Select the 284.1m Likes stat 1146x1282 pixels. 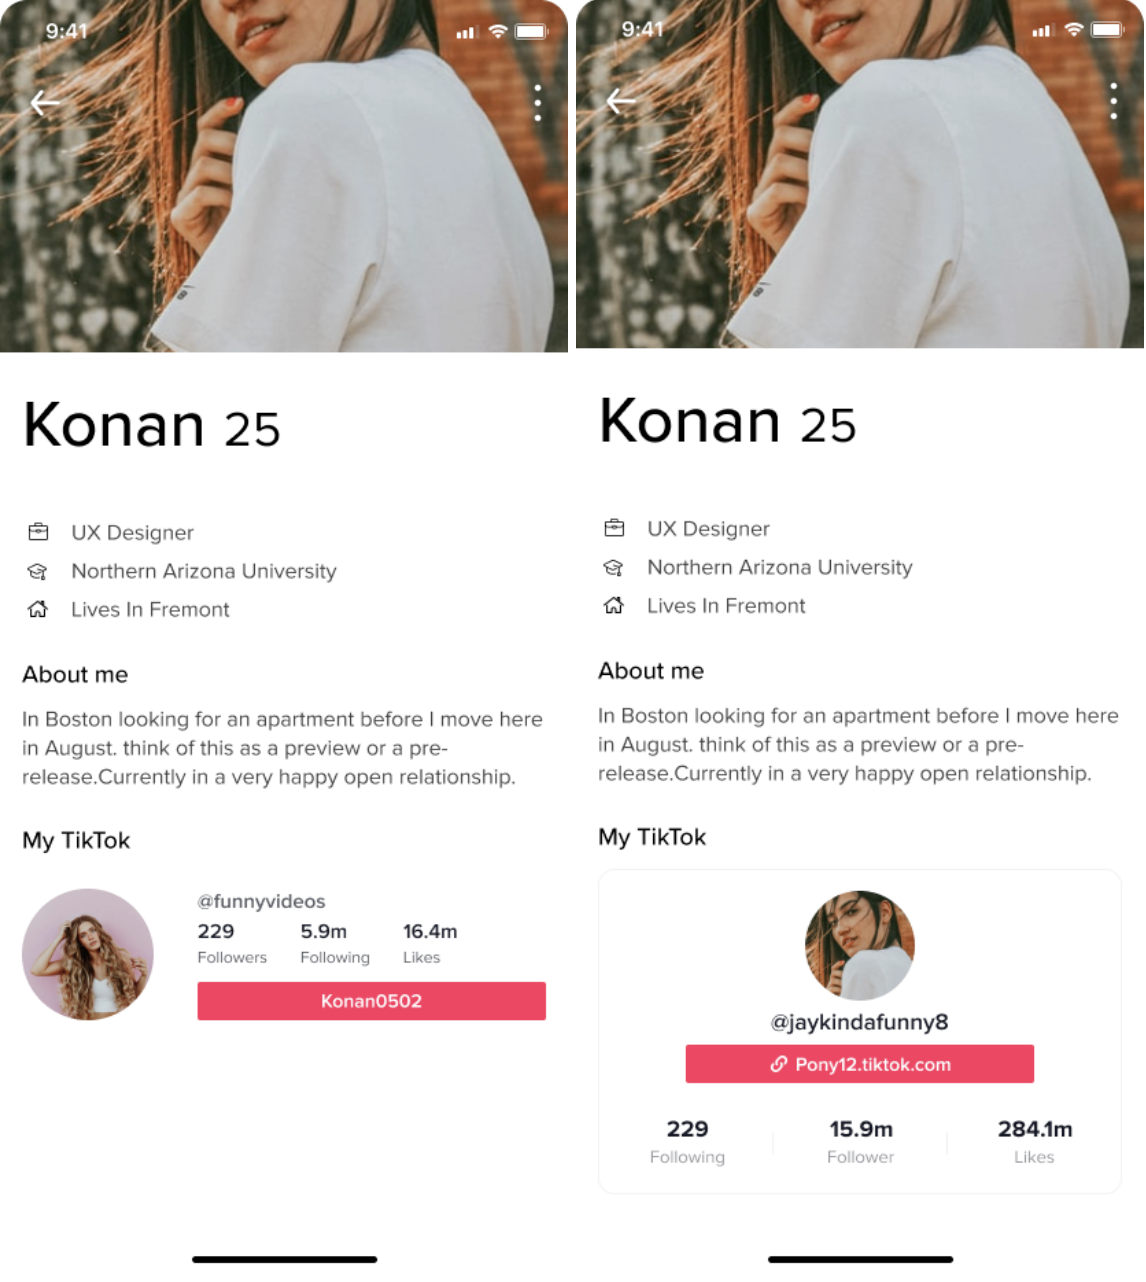pyautogui.click(x=1034, y=1141)
